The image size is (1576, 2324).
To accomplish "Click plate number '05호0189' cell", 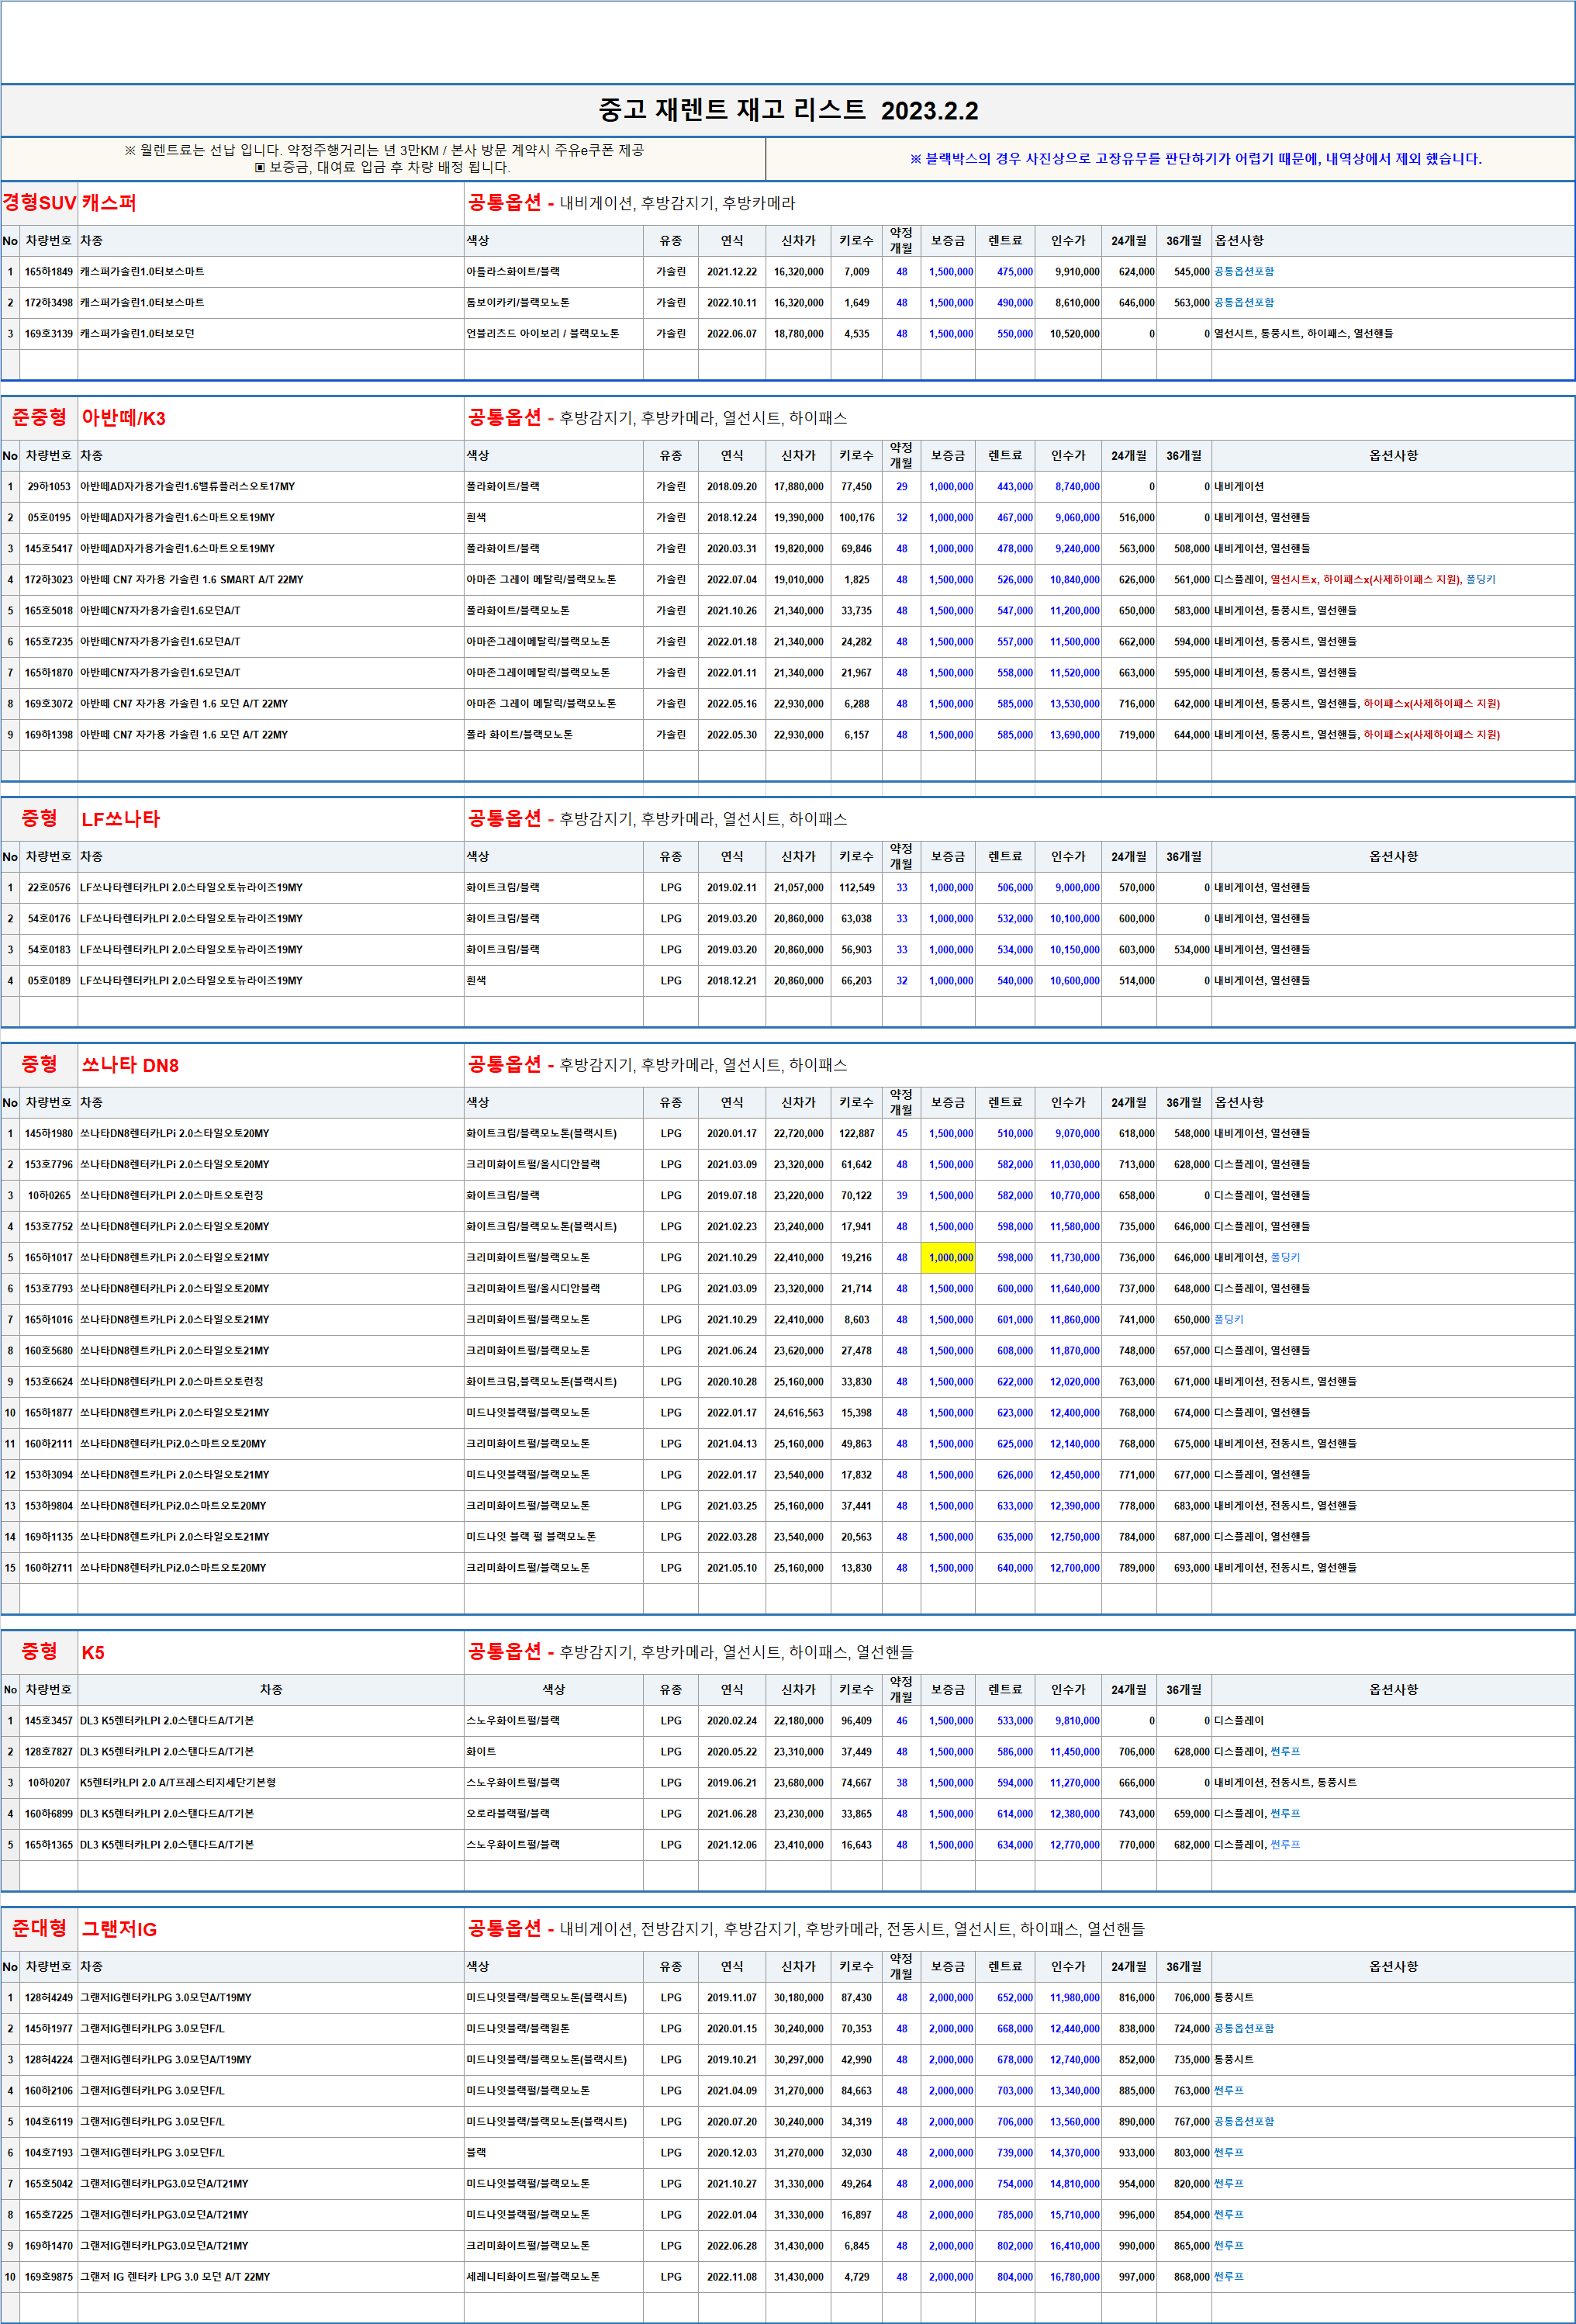I will [x=49, y=981].
